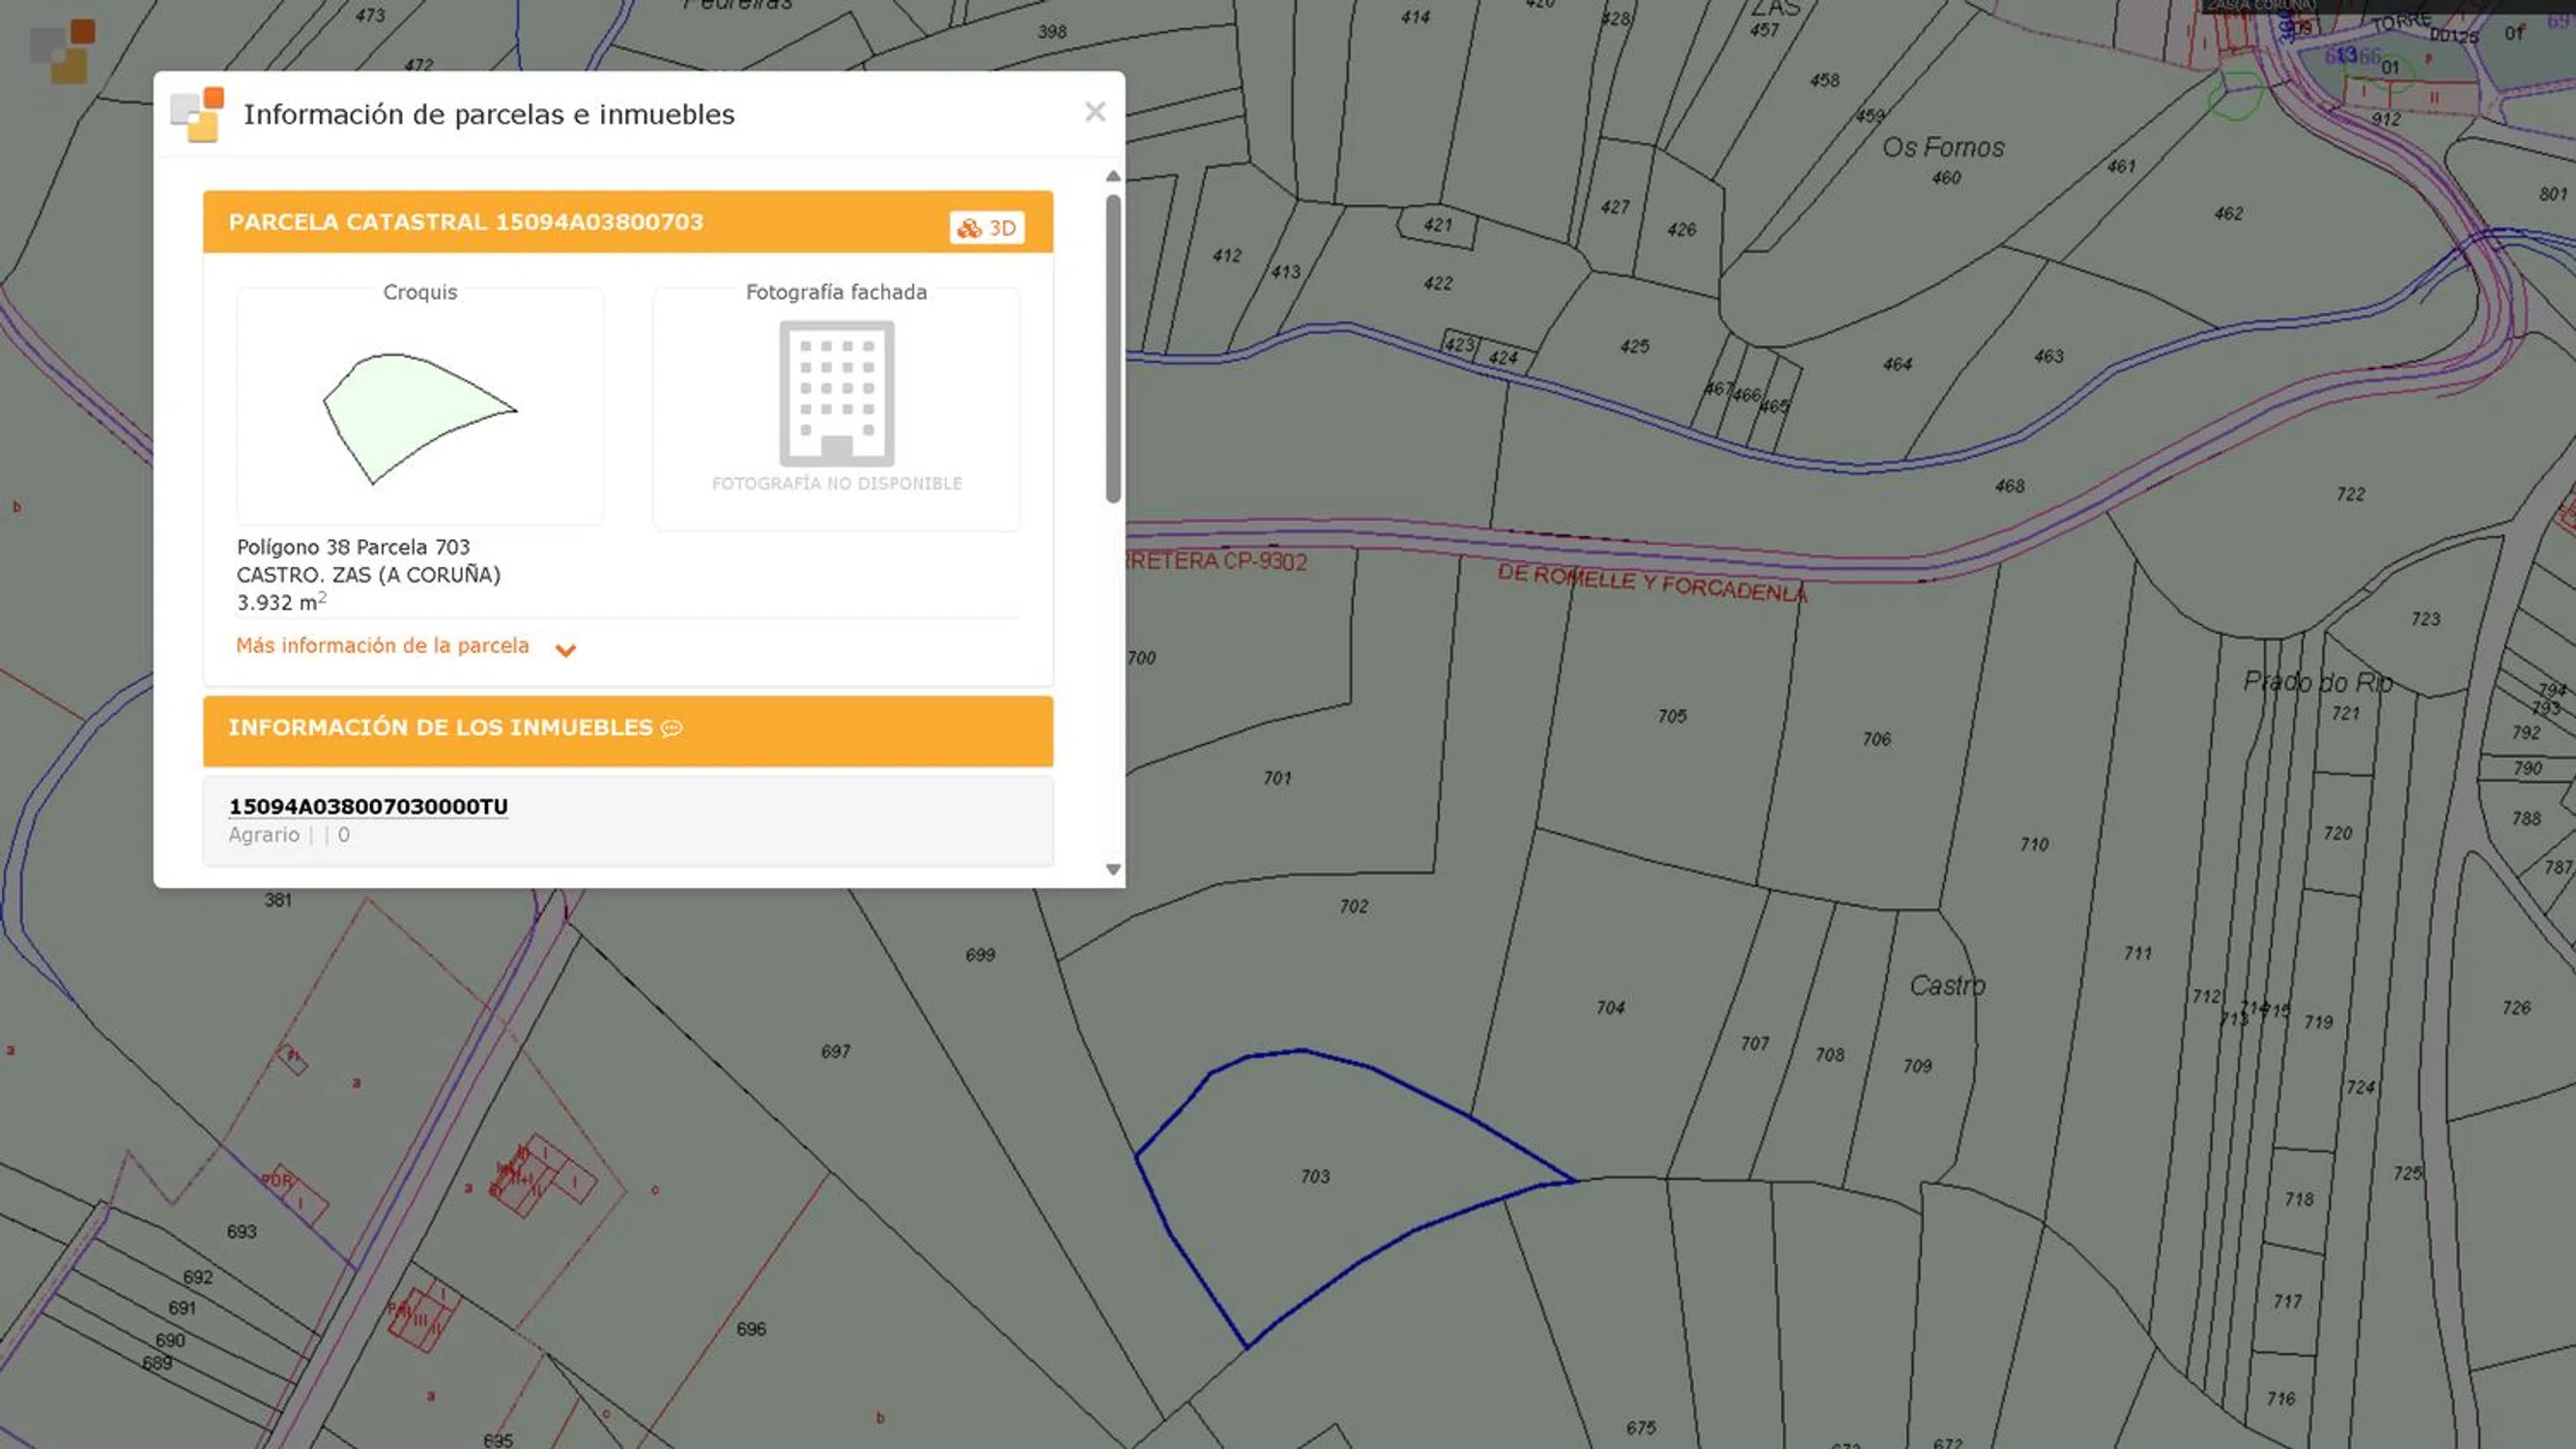2576x1449 pixels.
Task: Click the chevron next to Más información
Action: coord(565,650)
